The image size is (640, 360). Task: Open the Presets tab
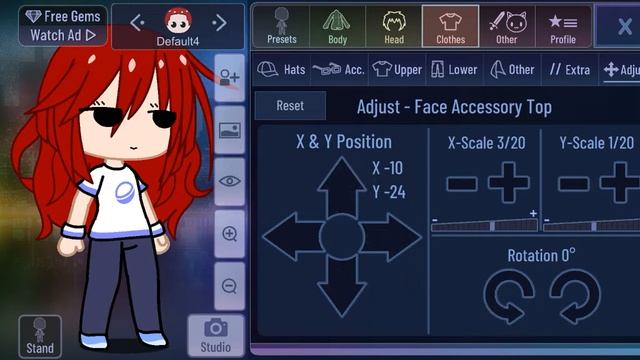pos(281,27)
